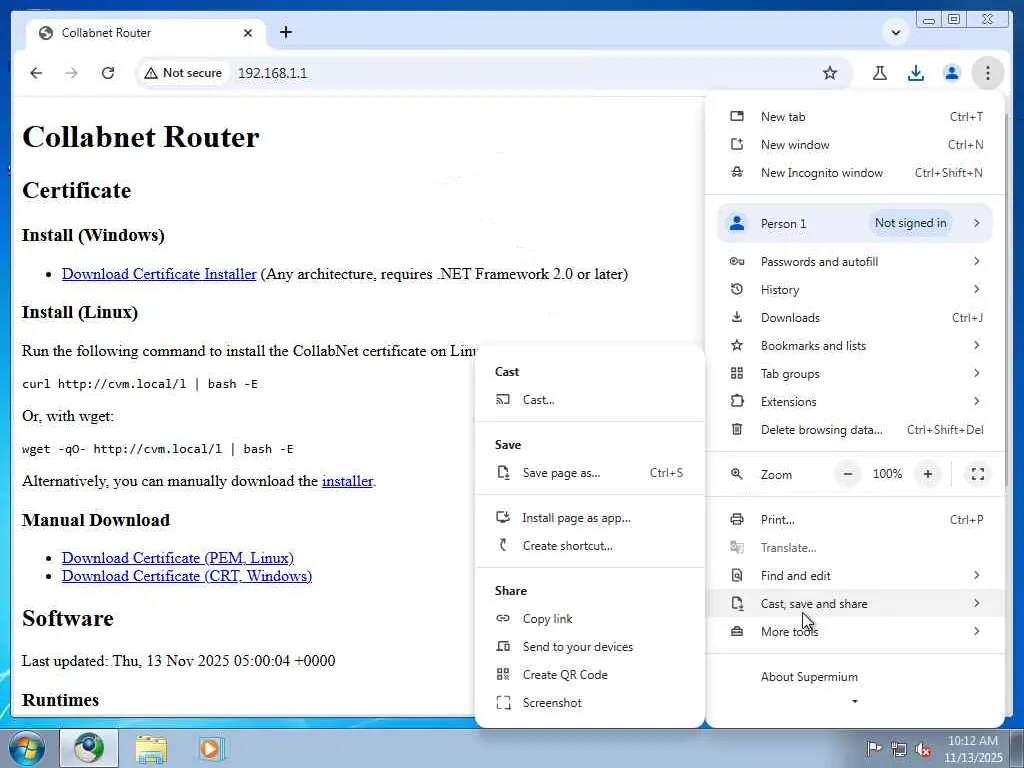This screenshot has height=768, width=1024.
Task: Expand the History submenu
Action: pos(856,290)
